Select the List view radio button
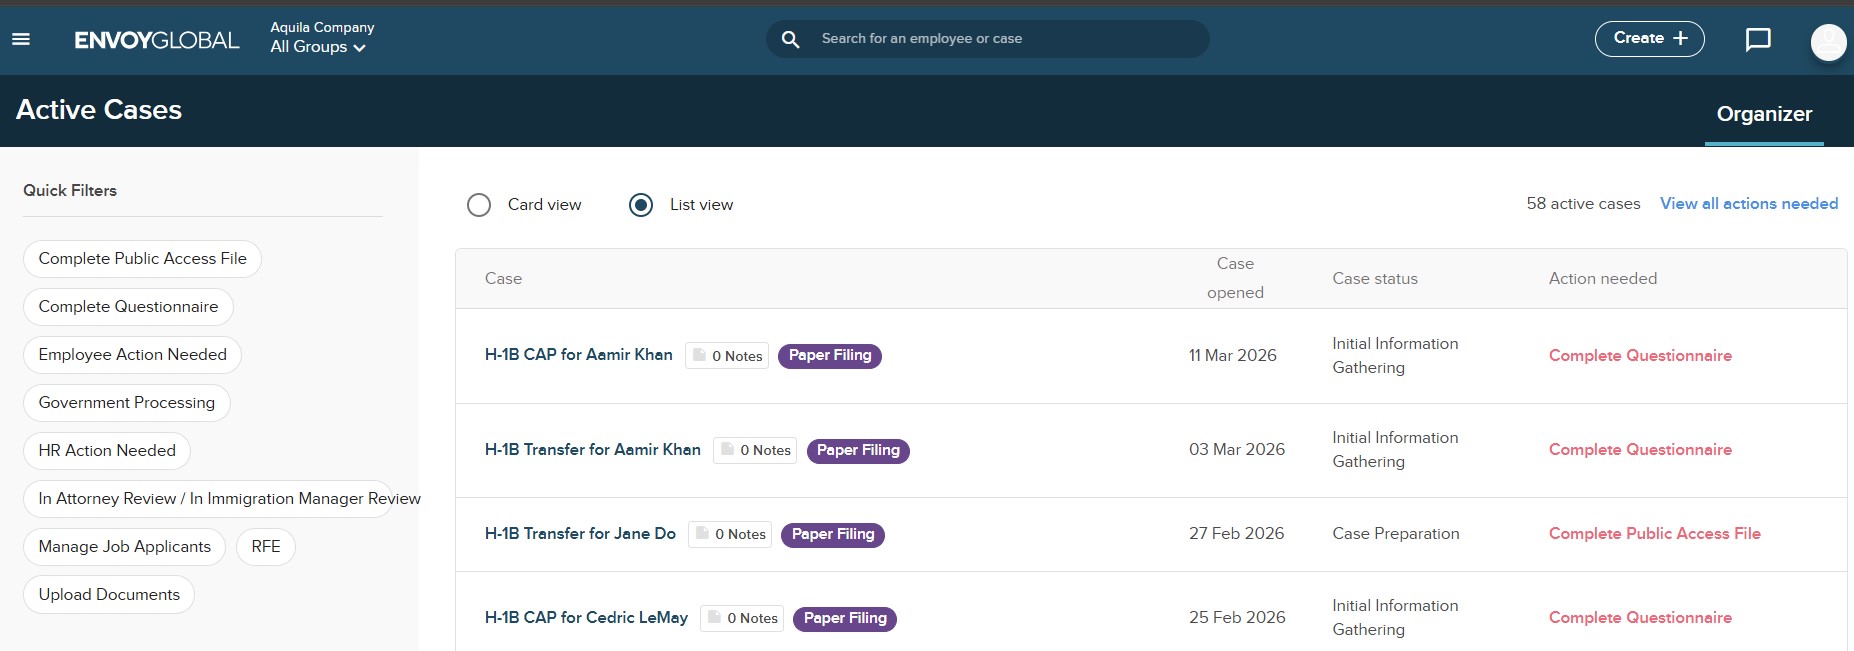The image size is (1854, 651). (x=641, y=205)
